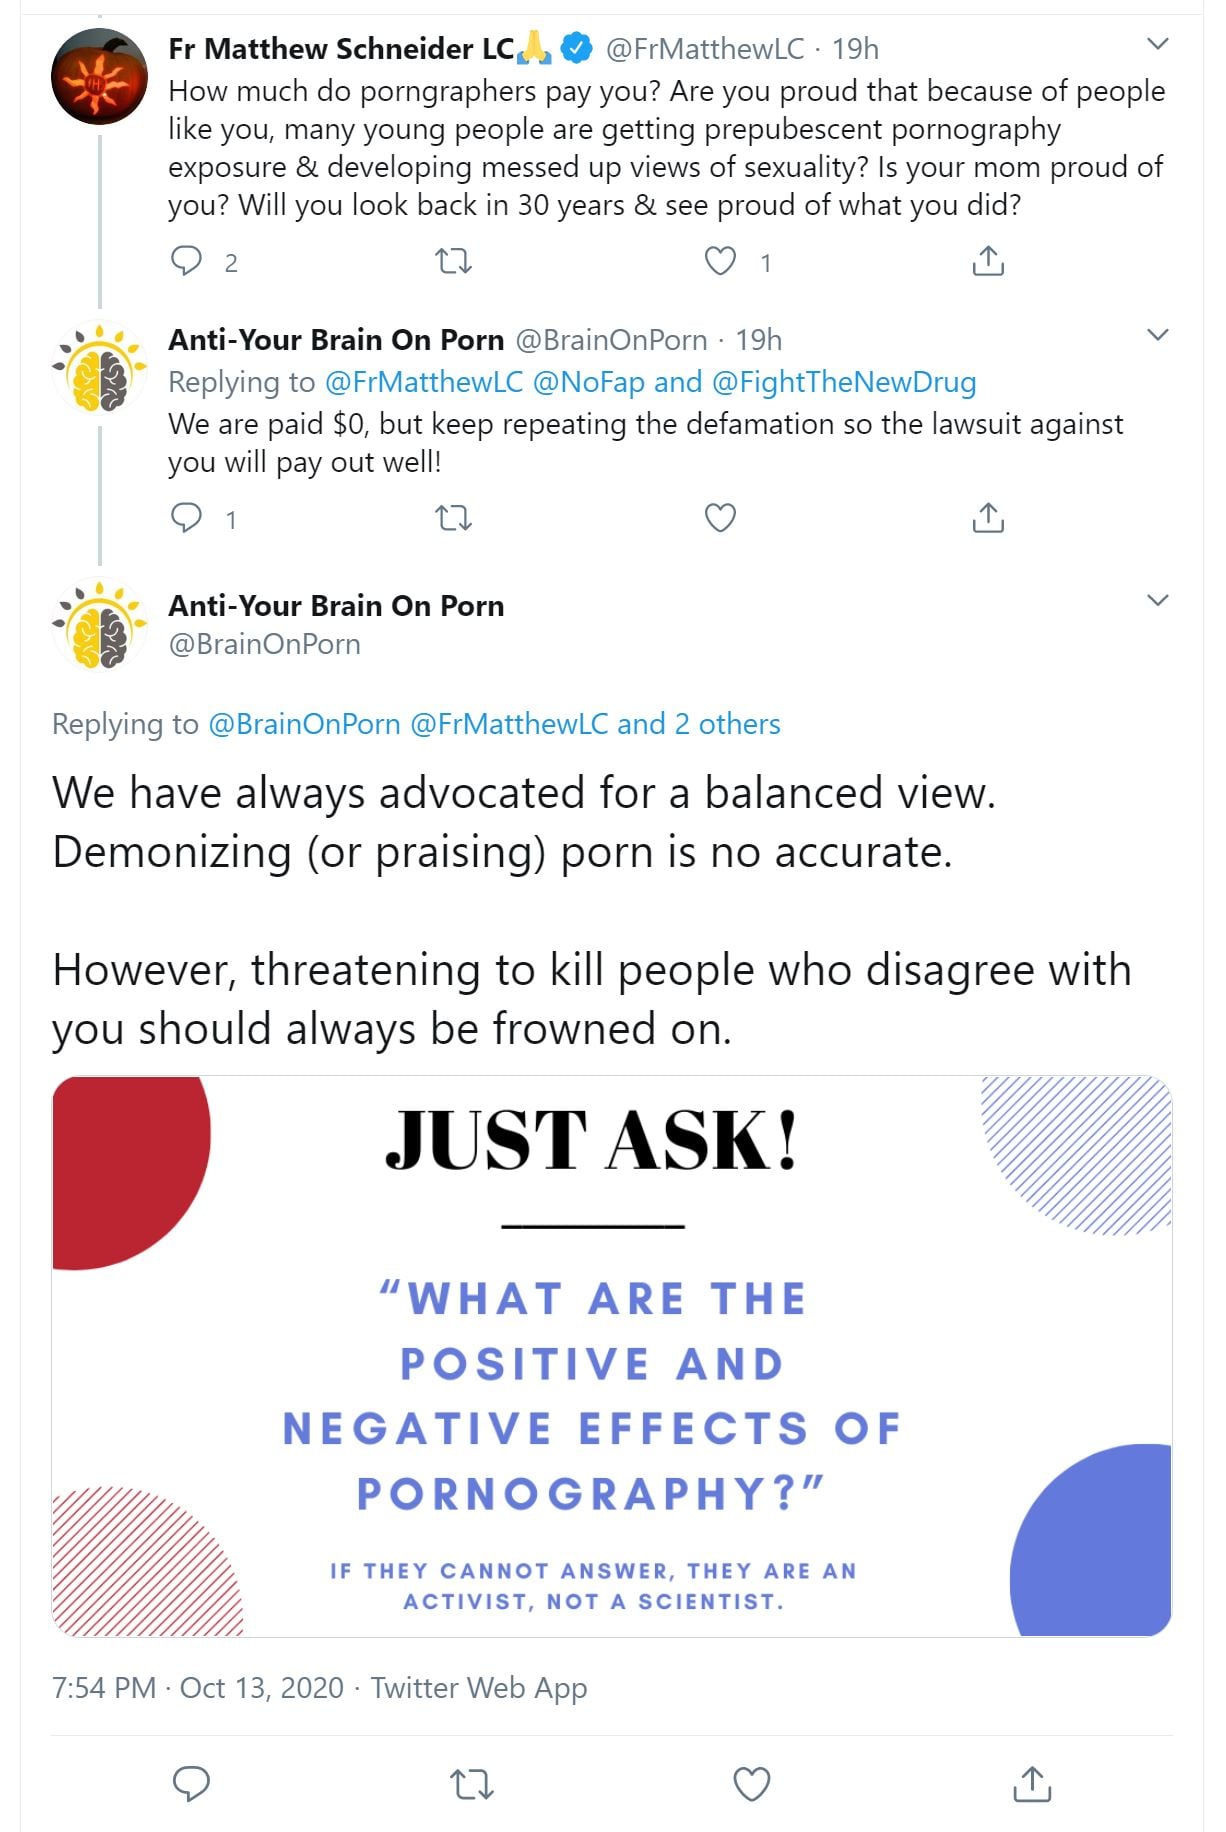
Task: Expand options chevron on 19h BrainOnPorn reply
Action: pyautogui.click(x=1158, y=335)
